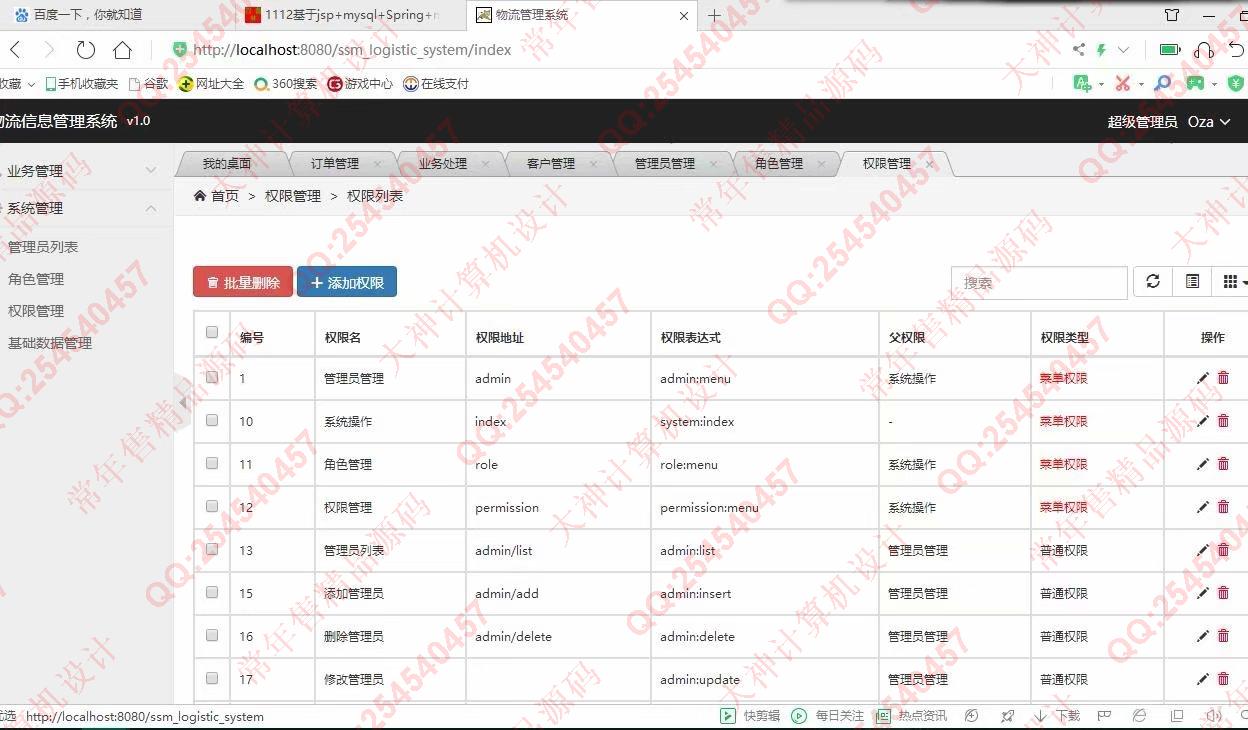Toggle the select-all checkbox in the table header
The image size is (1248, 730).
(212, 332)
